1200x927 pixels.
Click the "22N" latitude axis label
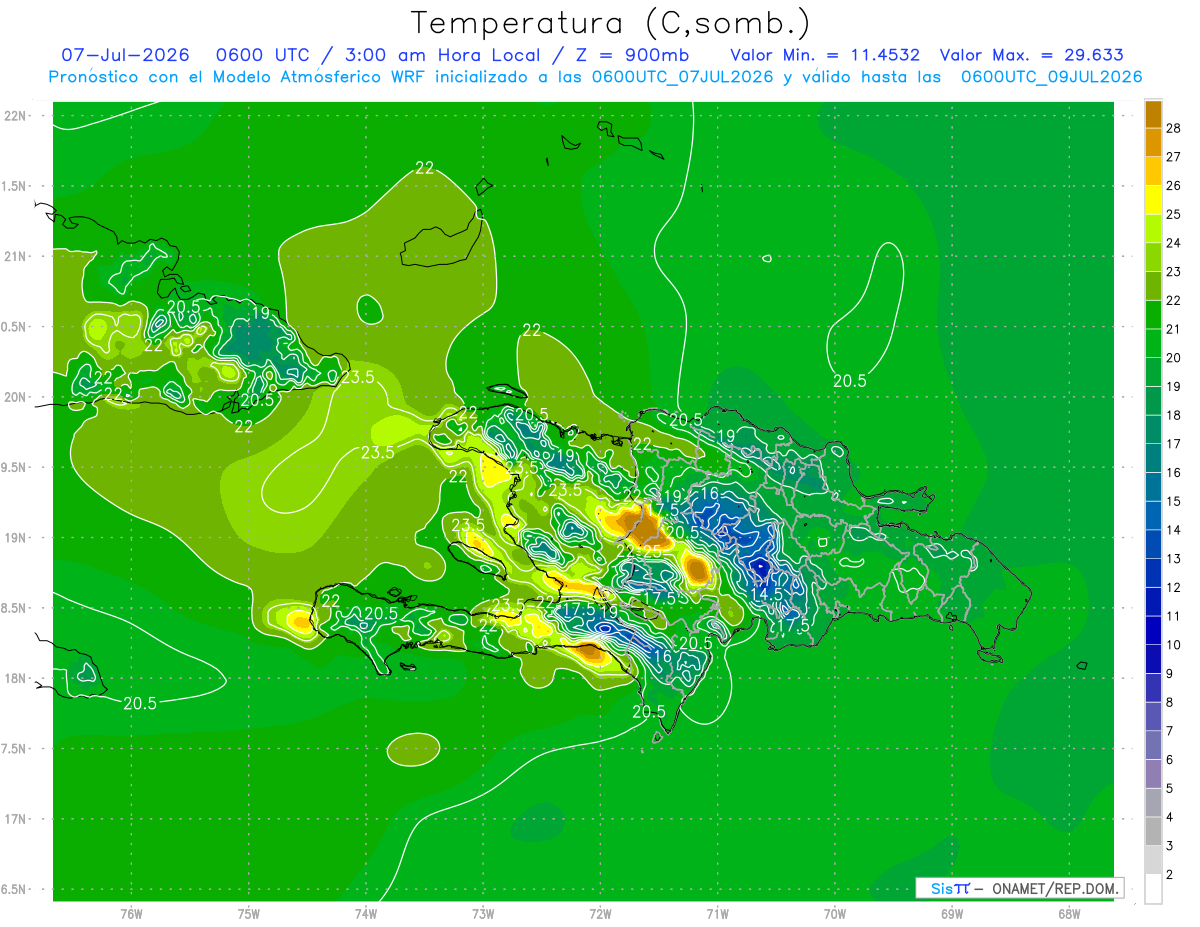[x=16, y=115]
